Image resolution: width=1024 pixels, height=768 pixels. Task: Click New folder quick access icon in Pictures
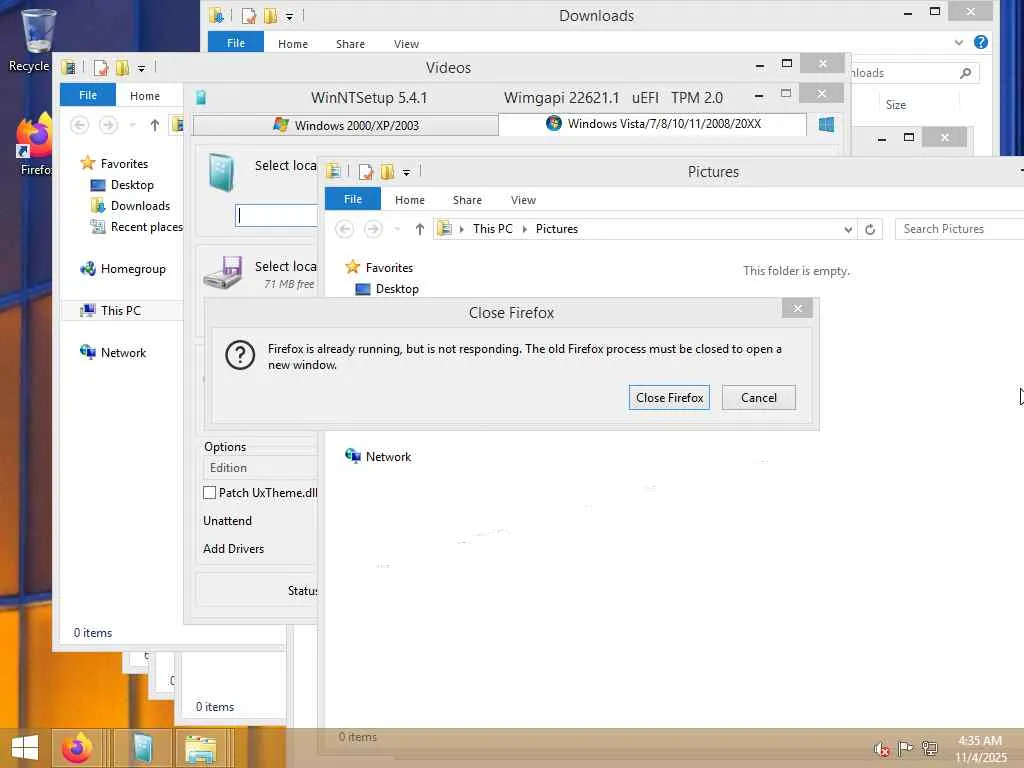tap(387, 172)
